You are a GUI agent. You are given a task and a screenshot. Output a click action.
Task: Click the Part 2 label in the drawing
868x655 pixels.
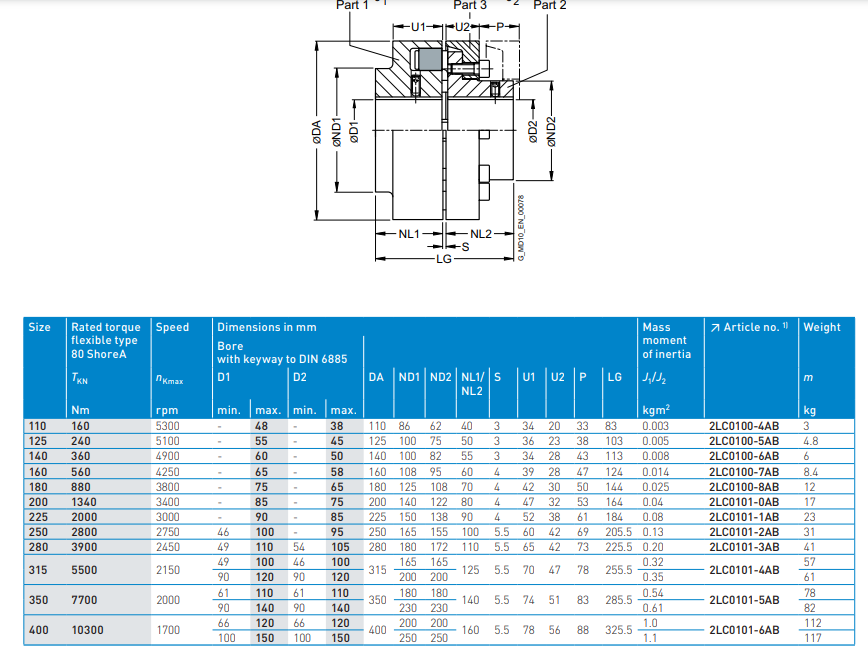[x=550, y=6]
